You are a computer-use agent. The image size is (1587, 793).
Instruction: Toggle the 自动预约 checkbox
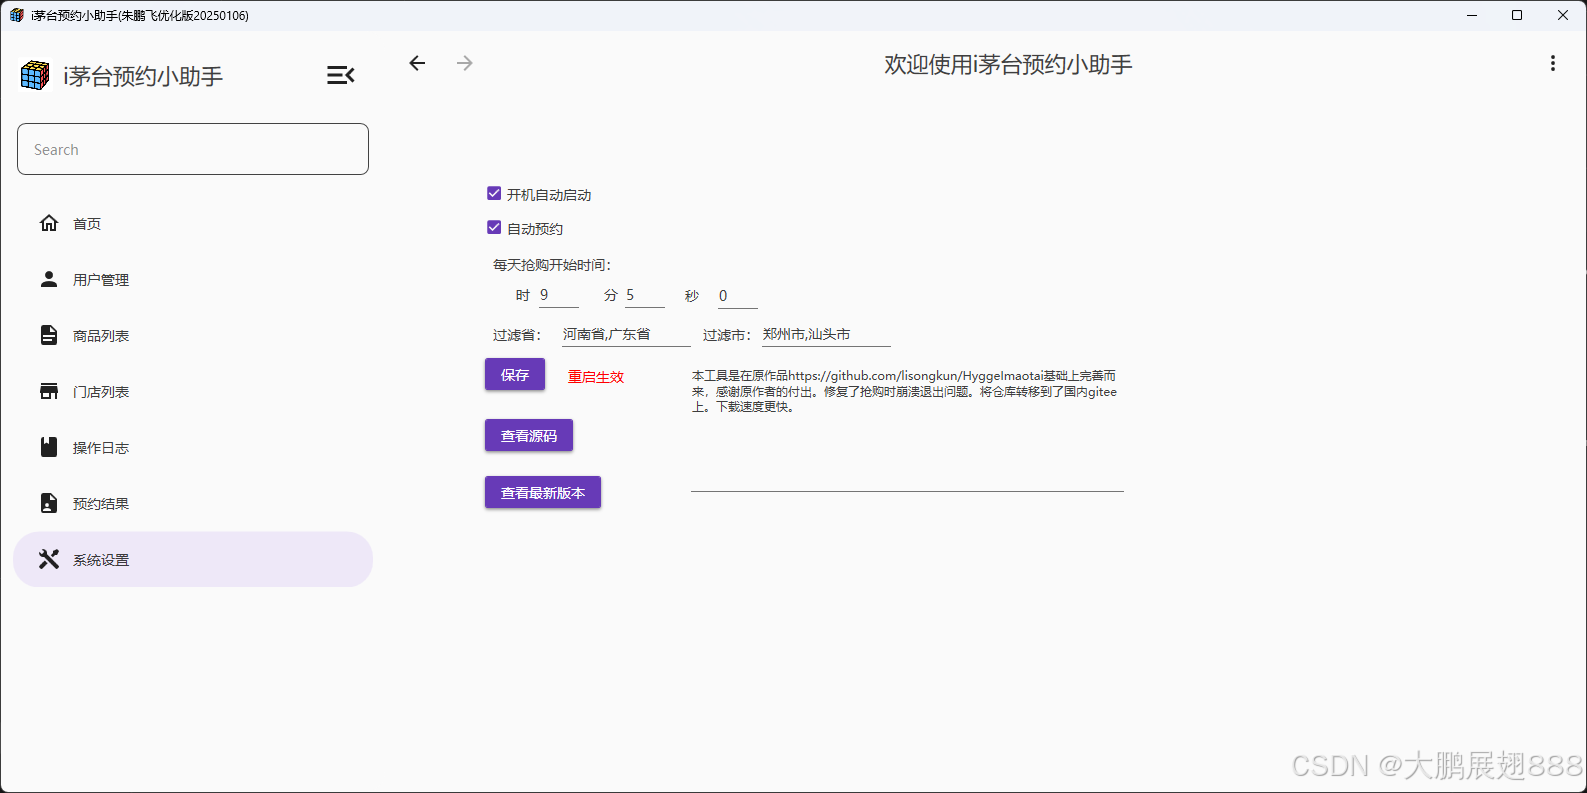(x=494, y=228)
